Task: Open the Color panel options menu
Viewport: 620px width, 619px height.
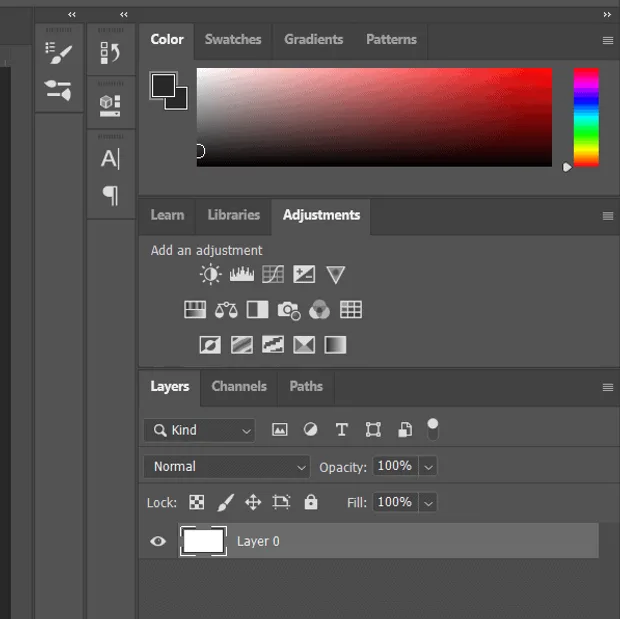Action: tap(608, 40)
